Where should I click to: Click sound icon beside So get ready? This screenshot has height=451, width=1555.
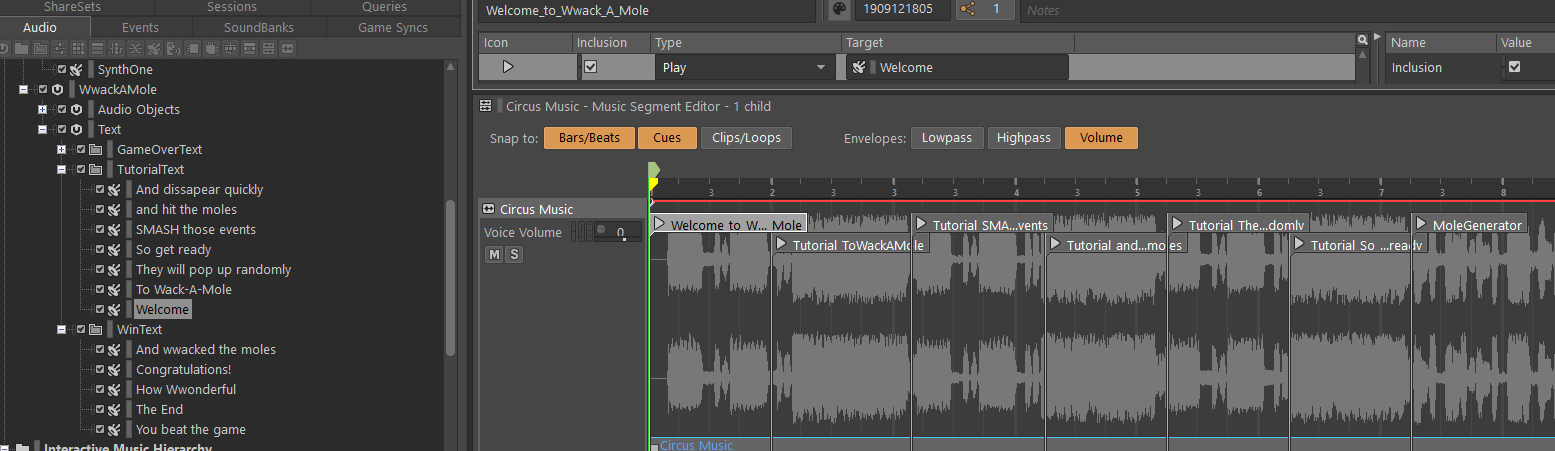coord(114,250)
